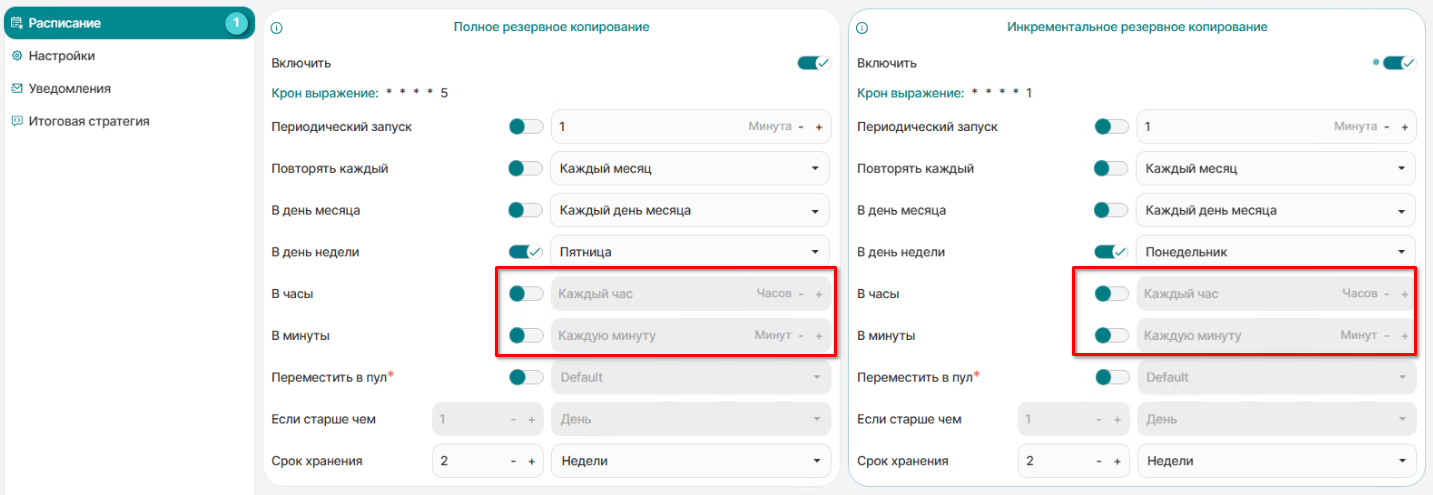Open the Понедельник weekday dropdown
Viewport: 1433px width, 495px height.
(1276, 252)
